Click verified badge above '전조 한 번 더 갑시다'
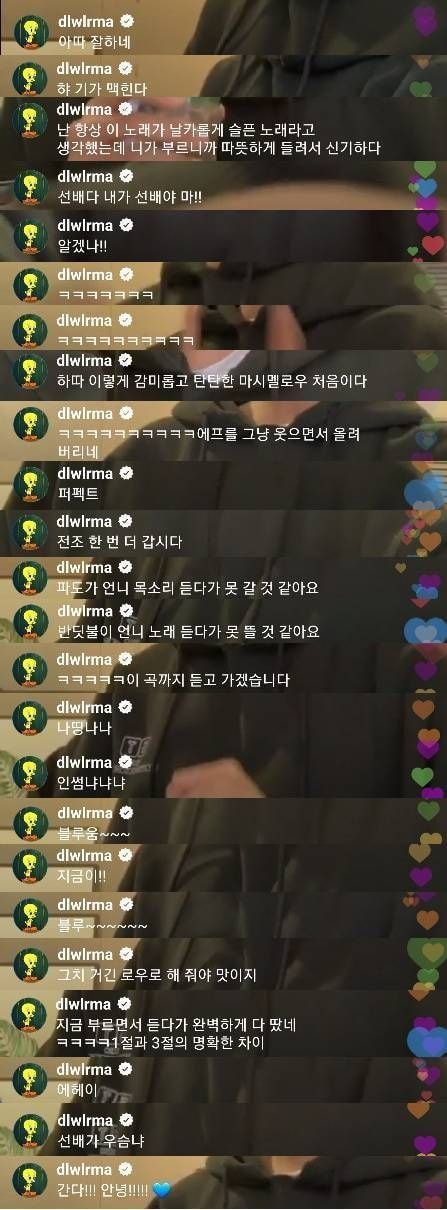 point(127,521)
